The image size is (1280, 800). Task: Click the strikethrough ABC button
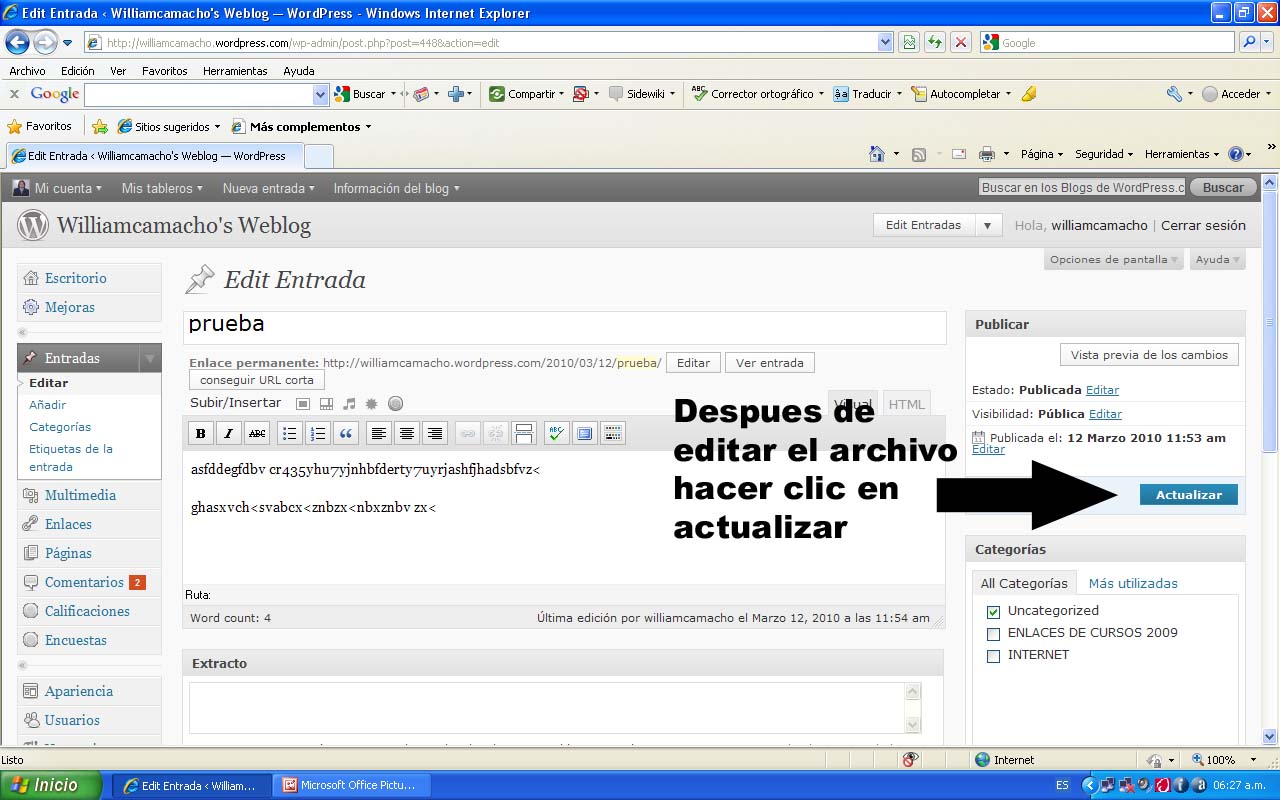[257, 433]
